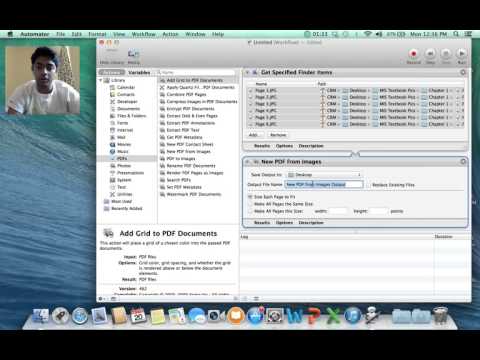Show Options of New PDF from Images

(x=284, y=223)
